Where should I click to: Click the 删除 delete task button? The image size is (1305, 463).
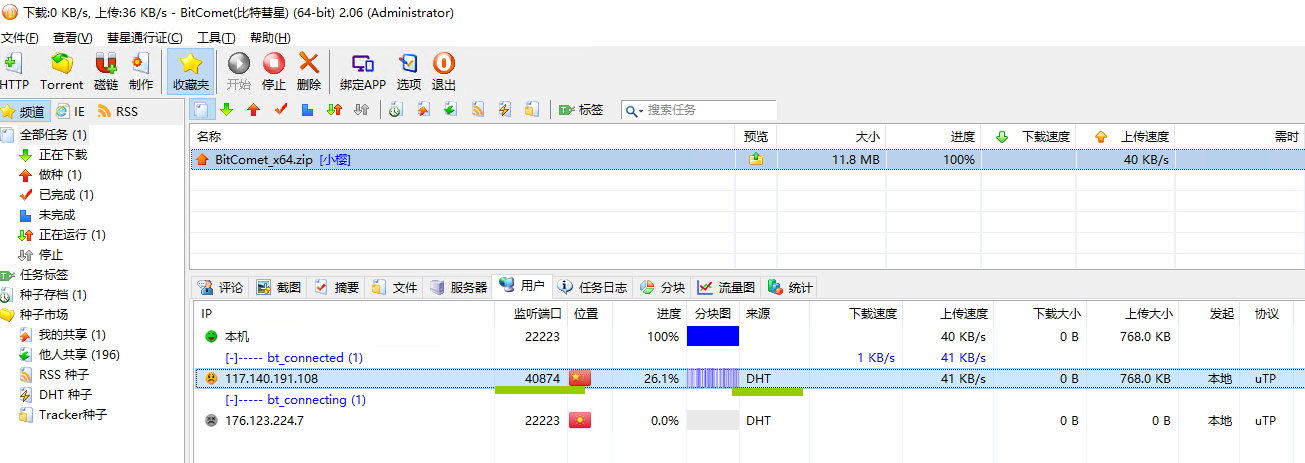pyautogui.click(x=309, y=71)
